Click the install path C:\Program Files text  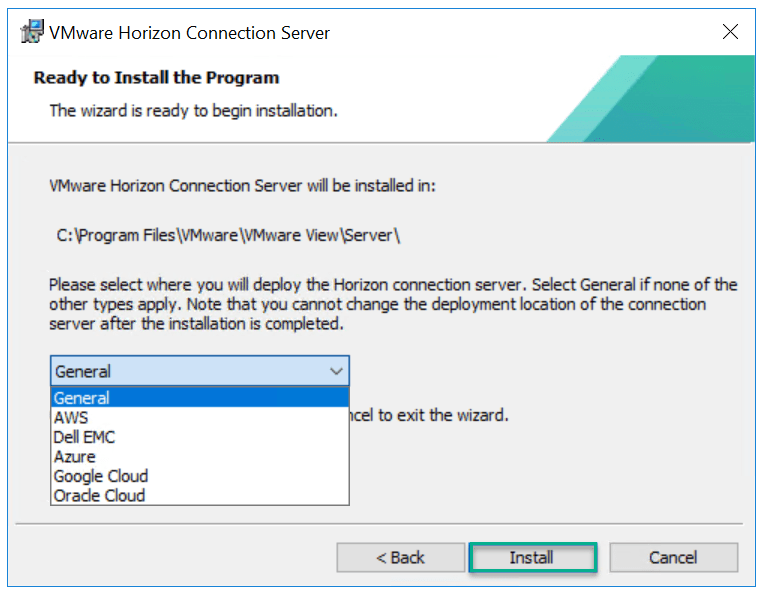tap(230, 235)
